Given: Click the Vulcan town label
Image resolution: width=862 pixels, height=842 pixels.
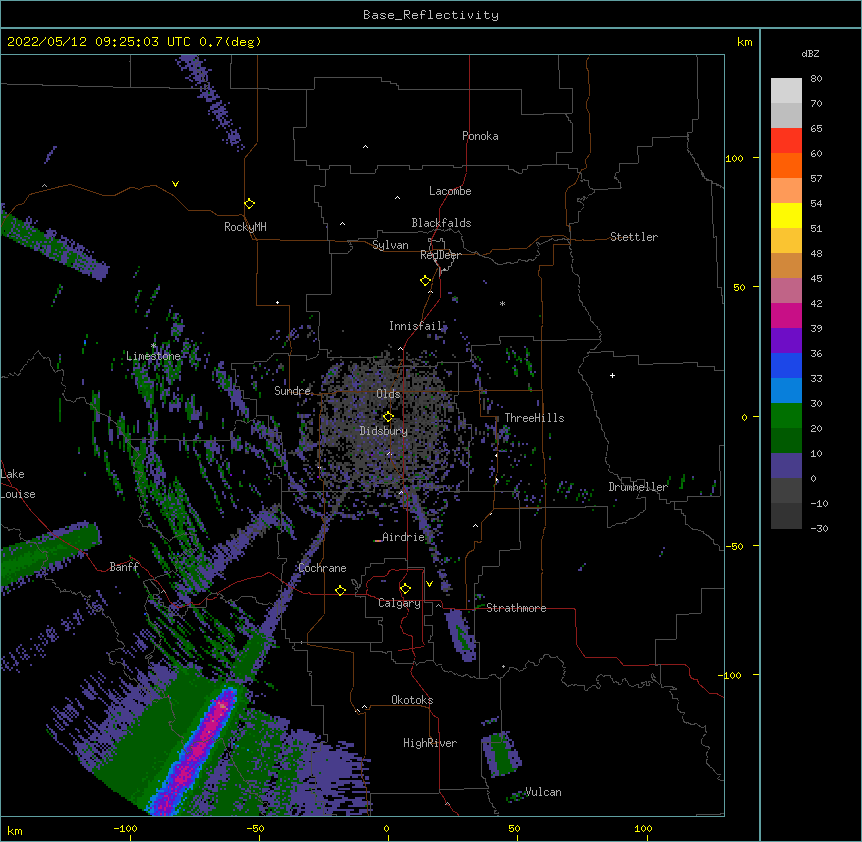Looking at the screenshot, I should point(543,792).
